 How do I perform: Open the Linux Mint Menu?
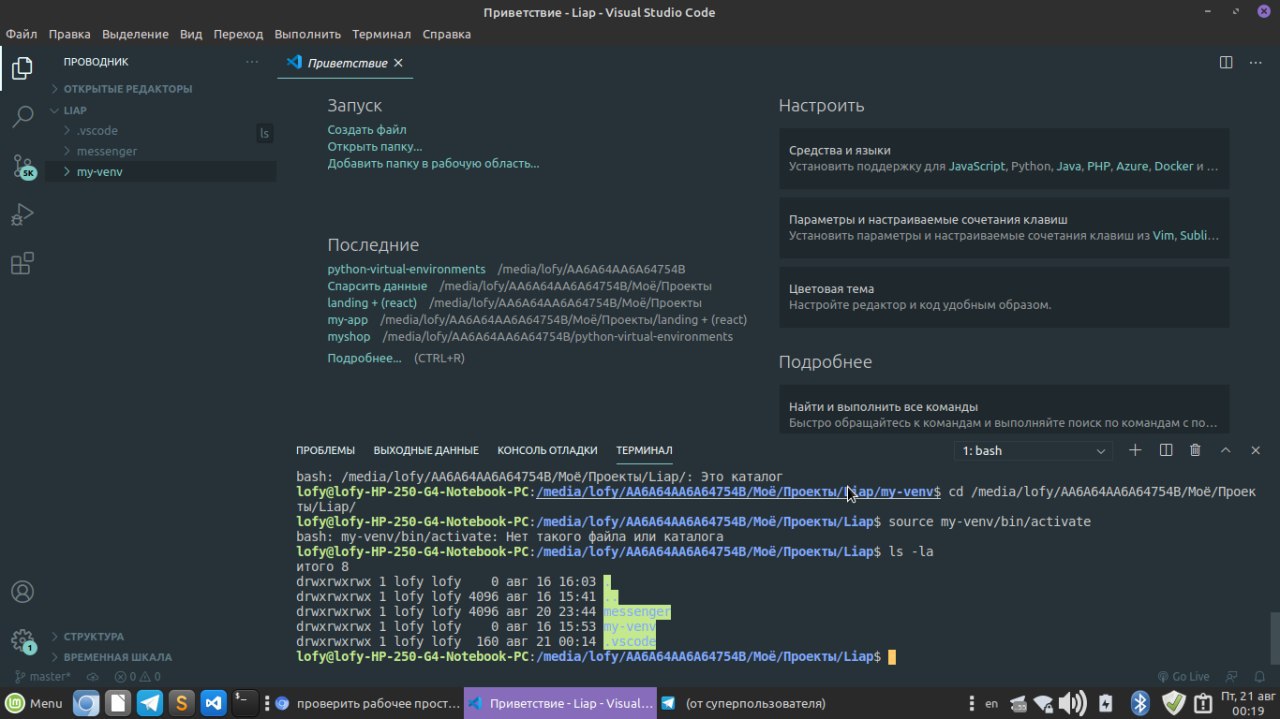(x=34, y=703)
